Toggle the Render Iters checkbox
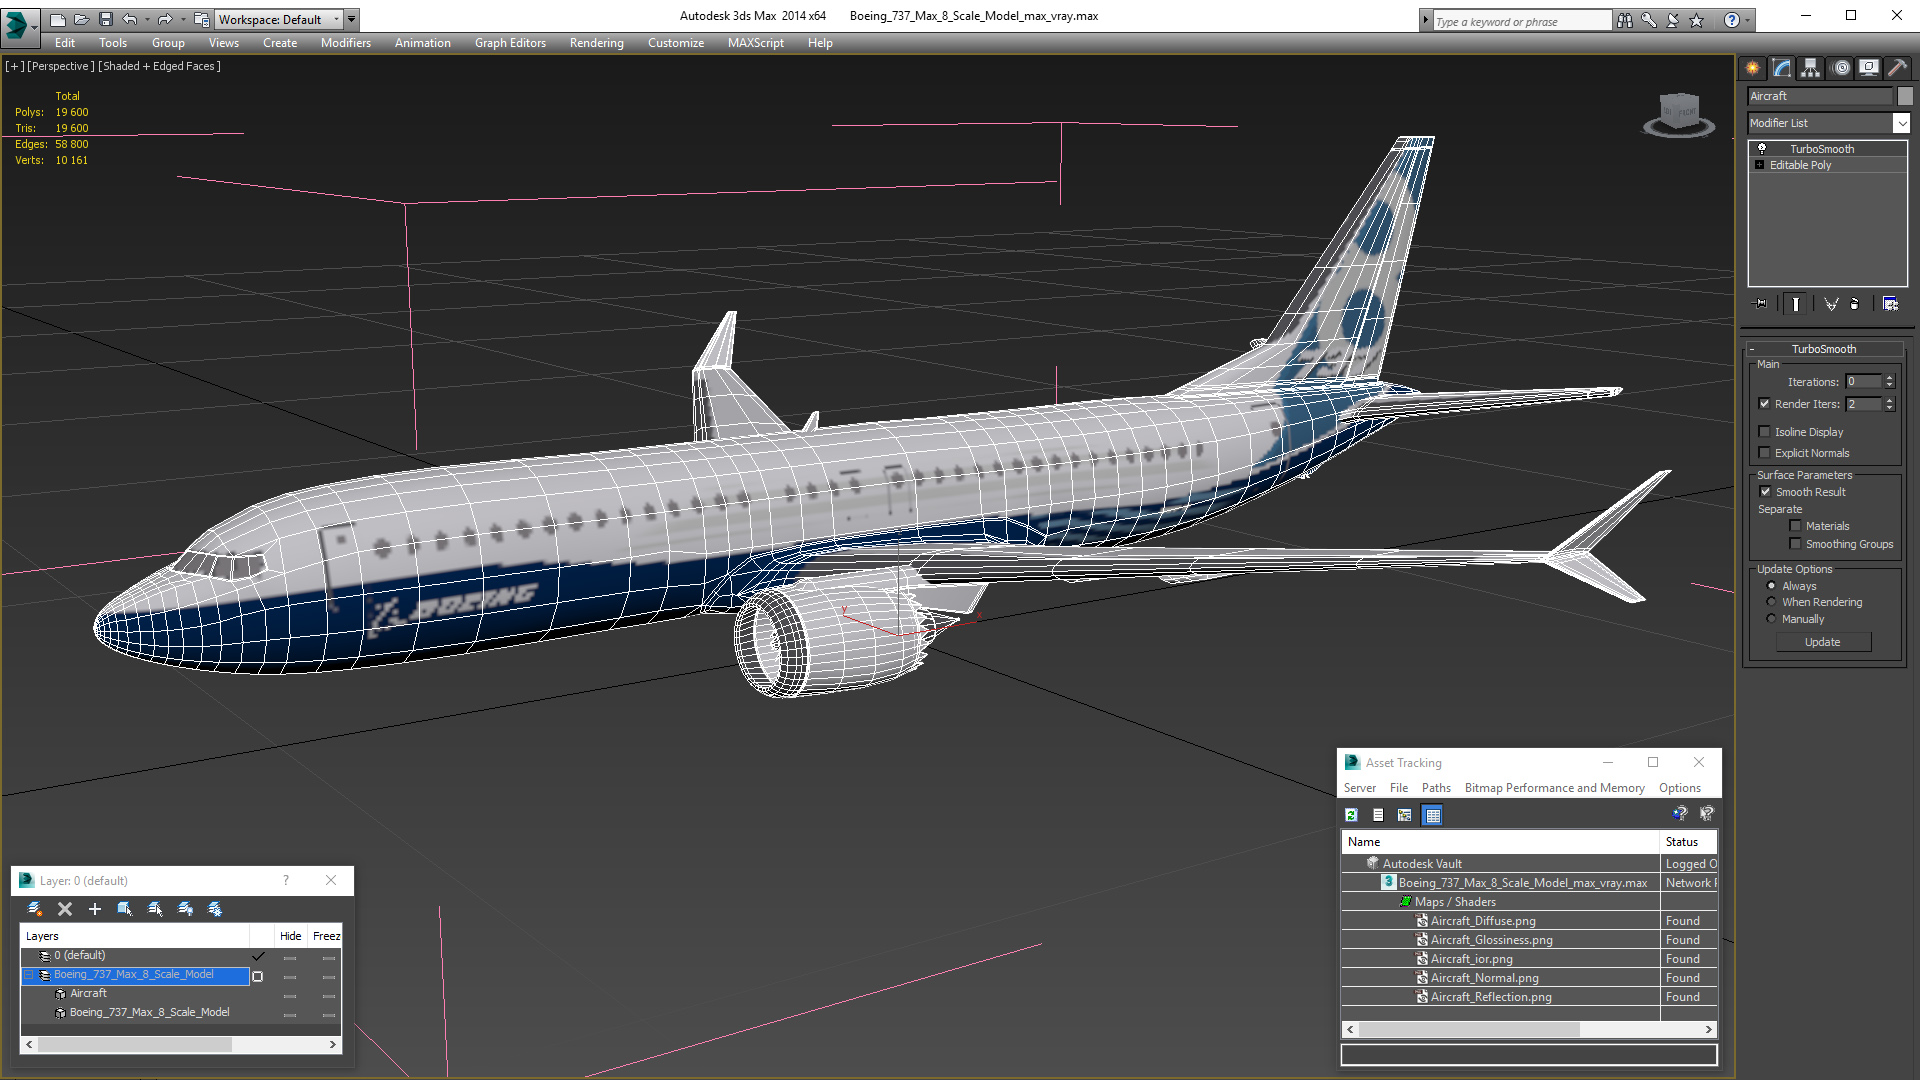This screenshot has height=1080, width=1920. pyautogui.click(x=1765, y=404)
